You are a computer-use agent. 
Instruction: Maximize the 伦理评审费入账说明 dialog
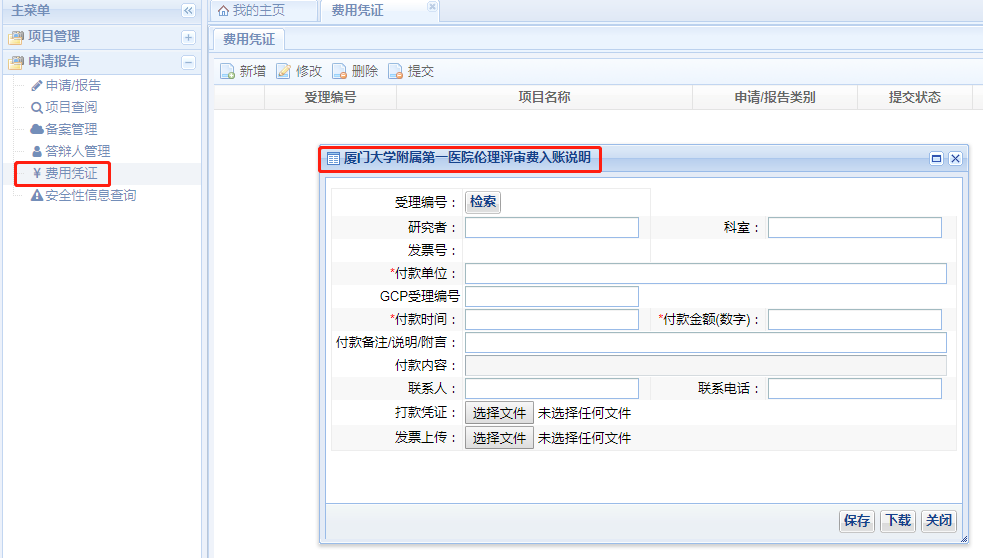point(937,158)
